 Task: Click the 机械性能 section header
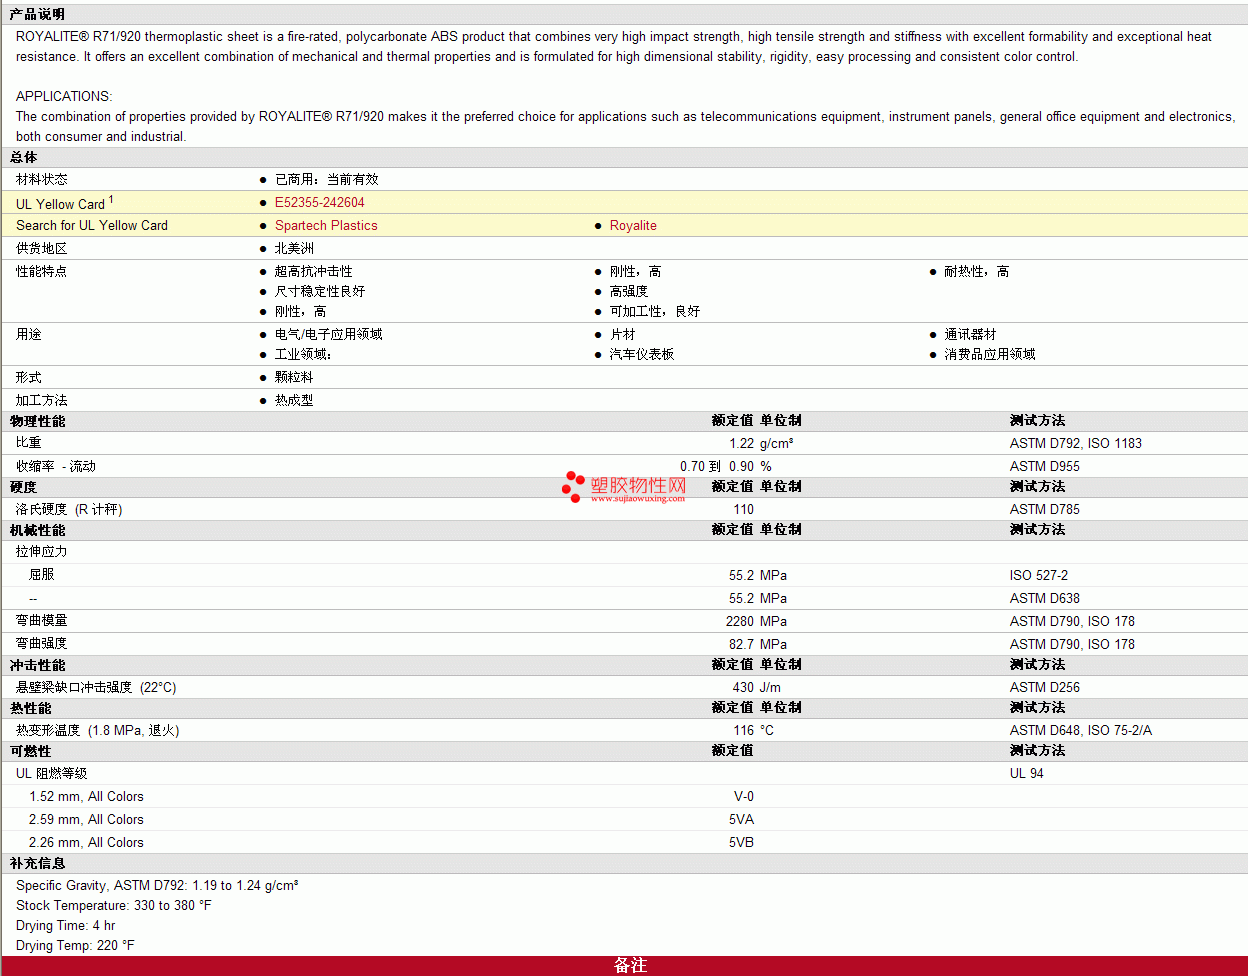pyautogui.click(x=37, y=530)
